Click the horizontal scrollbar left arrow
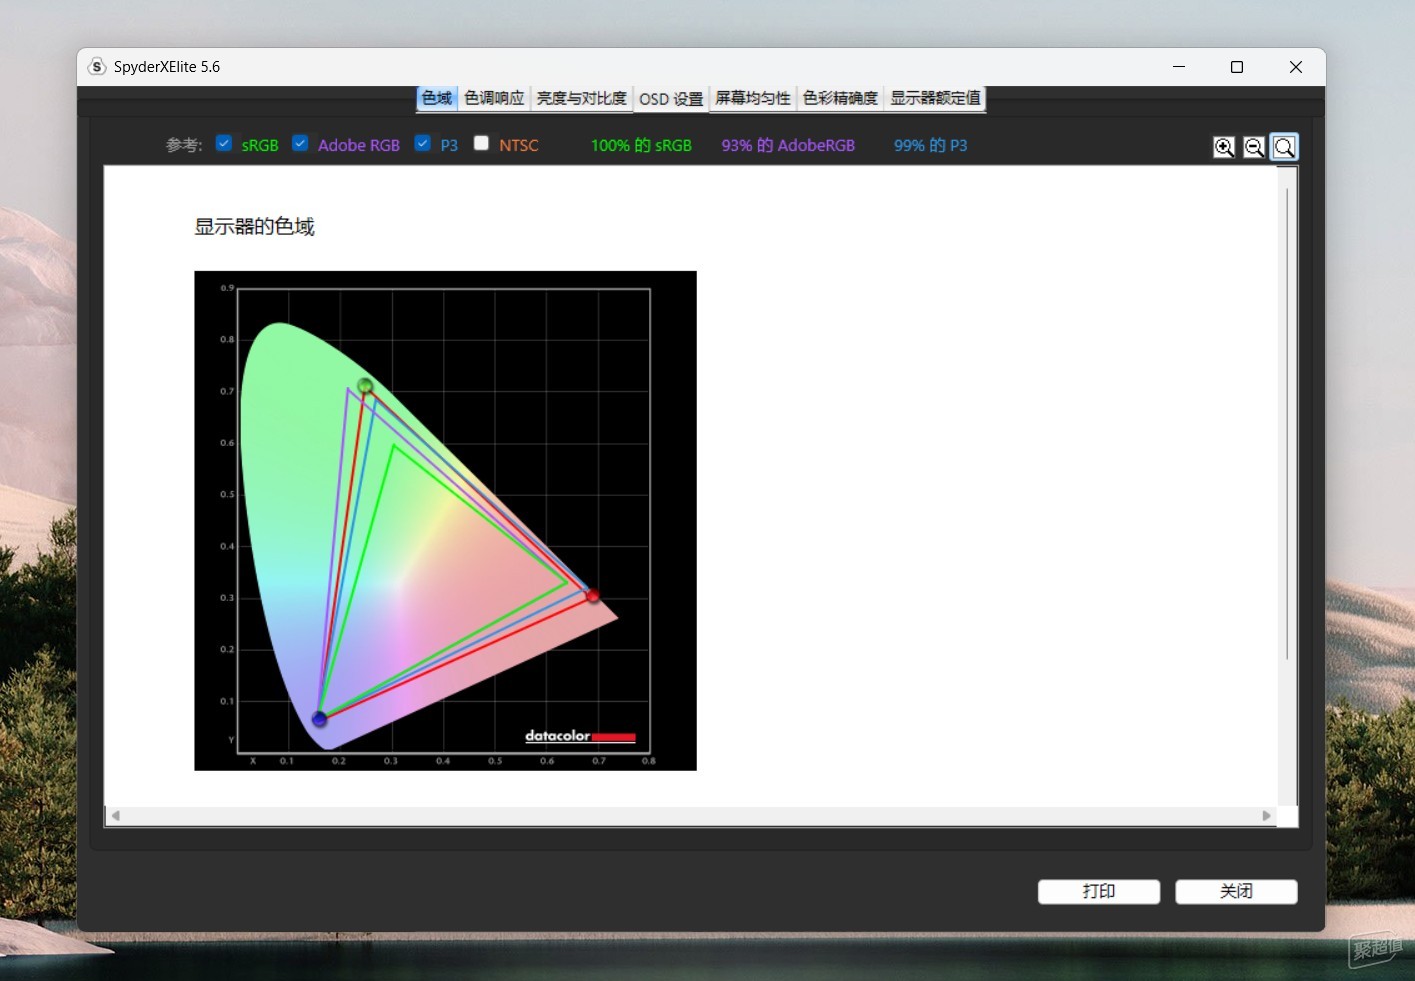Screen dimensions: 1415x981 [x=116, y=816]
